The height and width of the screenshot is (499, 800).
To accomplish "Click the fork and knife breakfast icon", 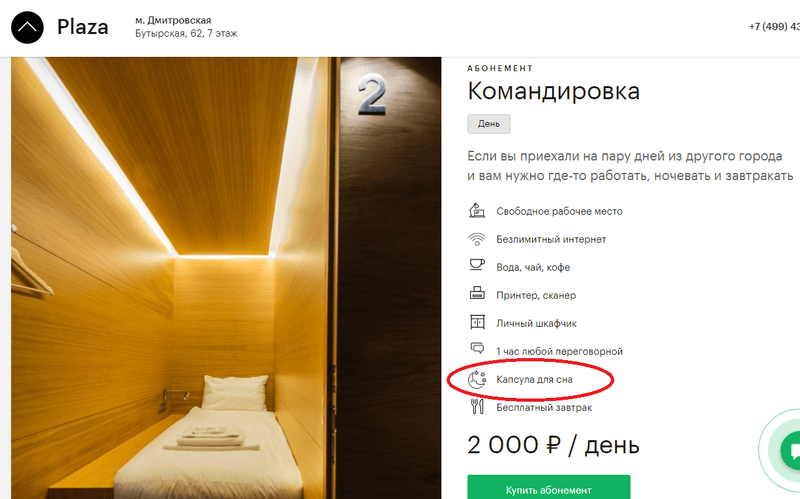I will tap(477, 406).
